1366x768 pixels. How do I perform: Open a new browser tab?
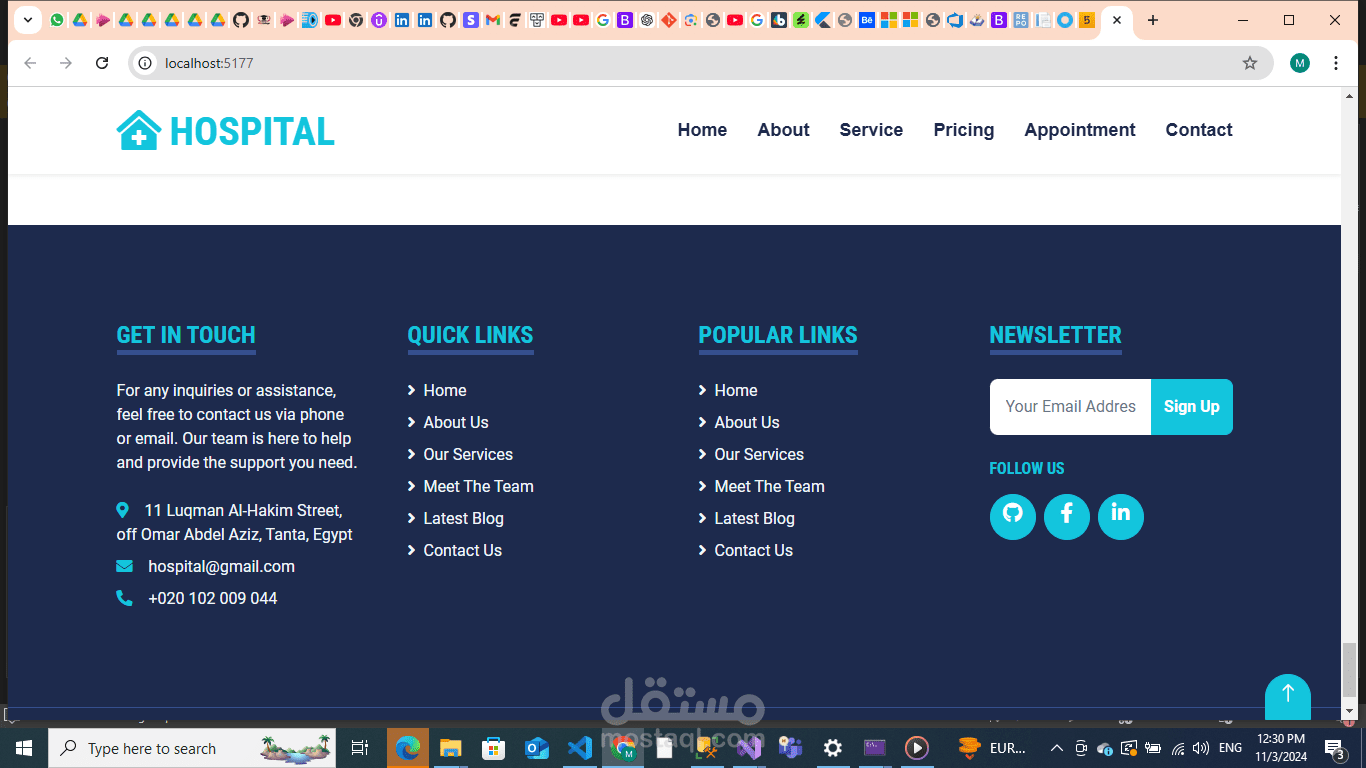pyautogui.click(x=1153, y=20)
